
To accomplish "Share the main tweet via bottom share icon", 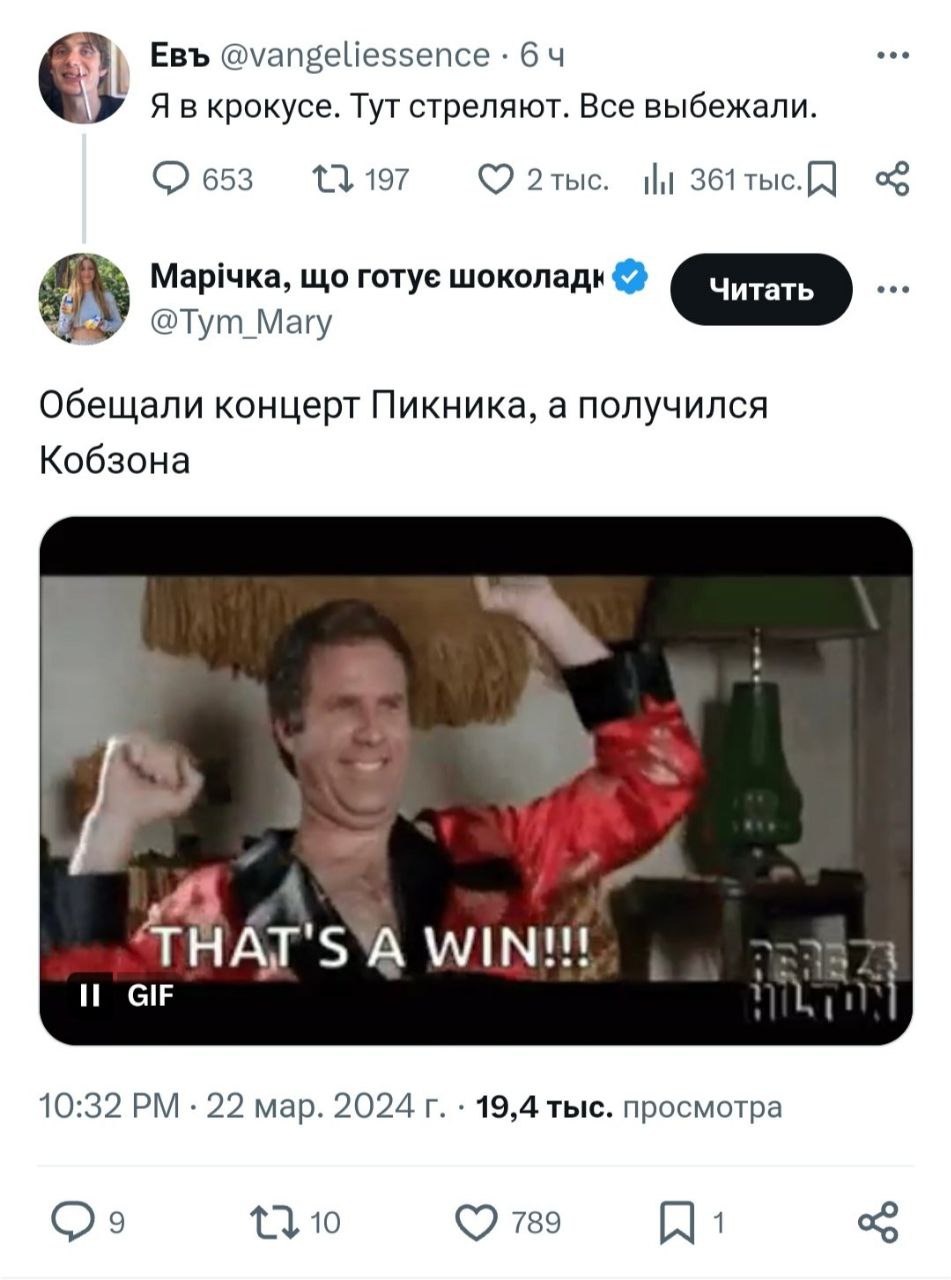I will (879, 1222).
